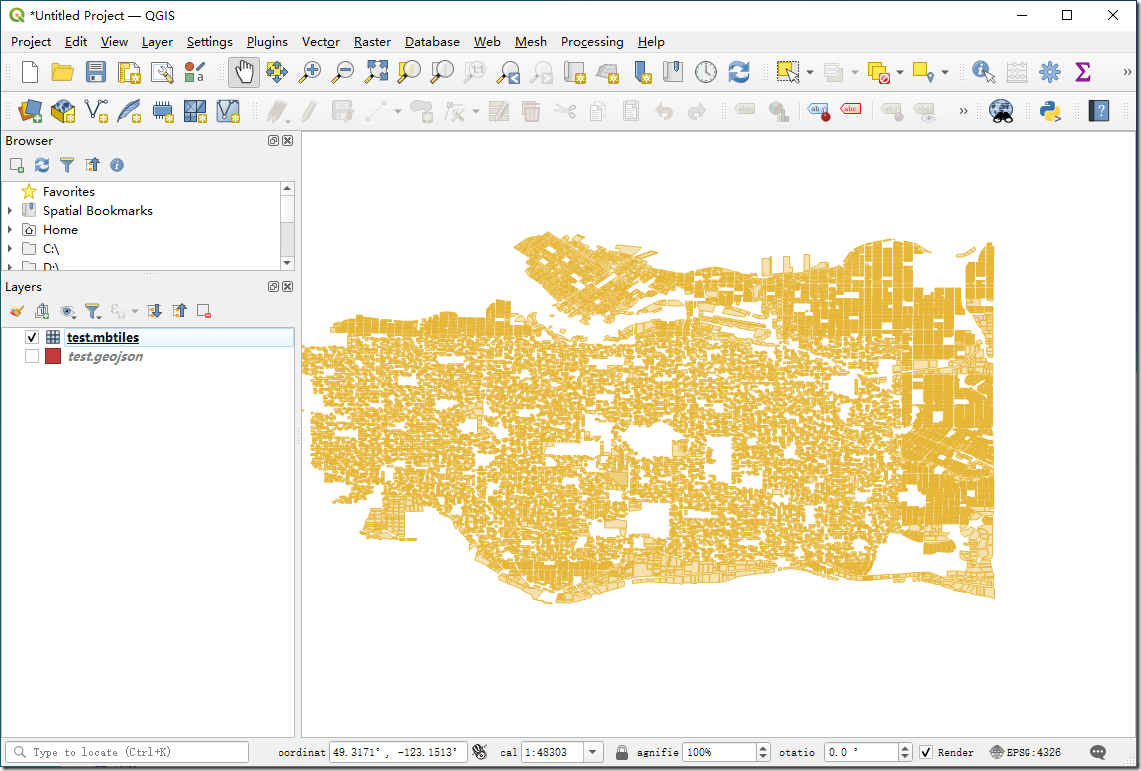Click the Zoom In magnifier tool
The height and width of the screenshot is (771, 1141).
(311, 72)
